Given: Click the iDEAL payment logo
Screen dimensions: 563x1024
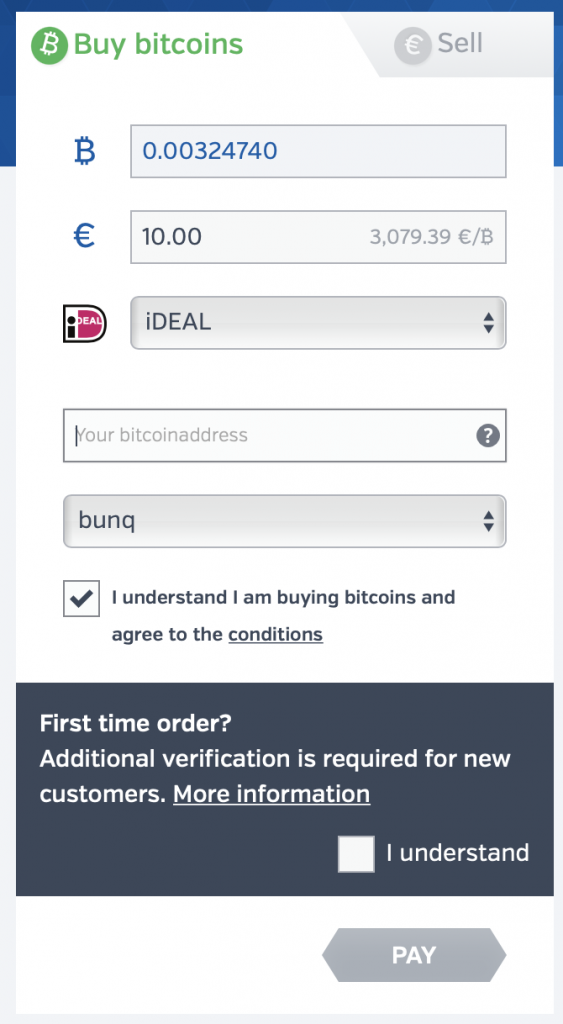Looking at the screenshot, I should click(84, 323).
